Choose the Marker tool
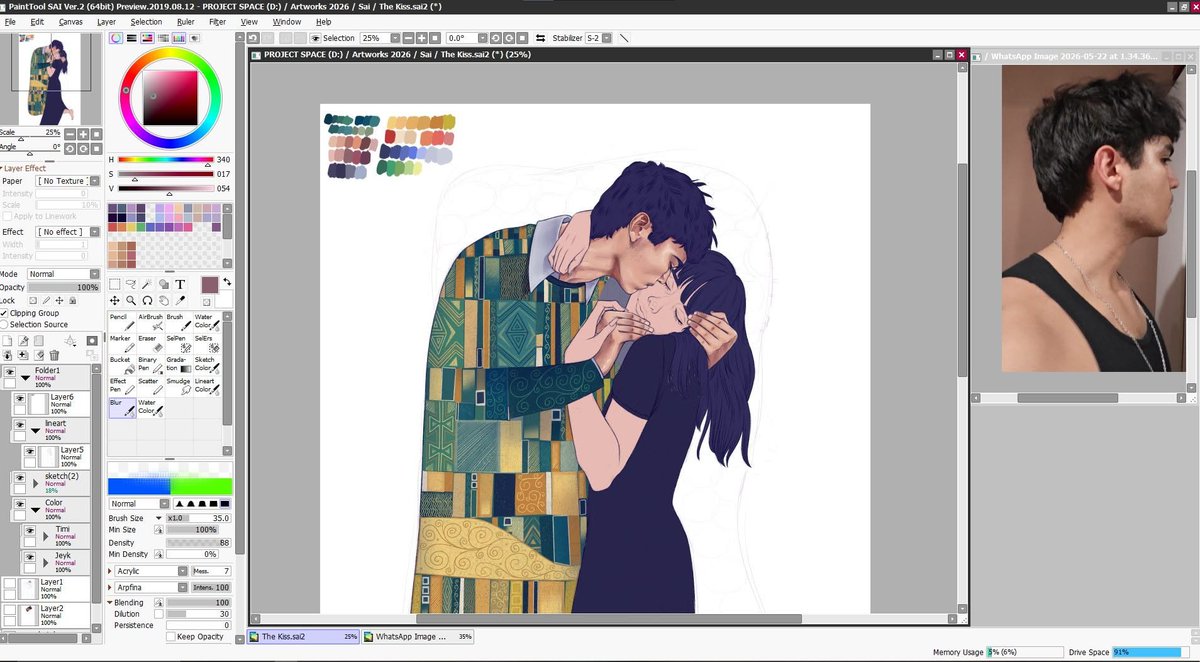This screenshot has height=662, width=1200. point(122,343)
